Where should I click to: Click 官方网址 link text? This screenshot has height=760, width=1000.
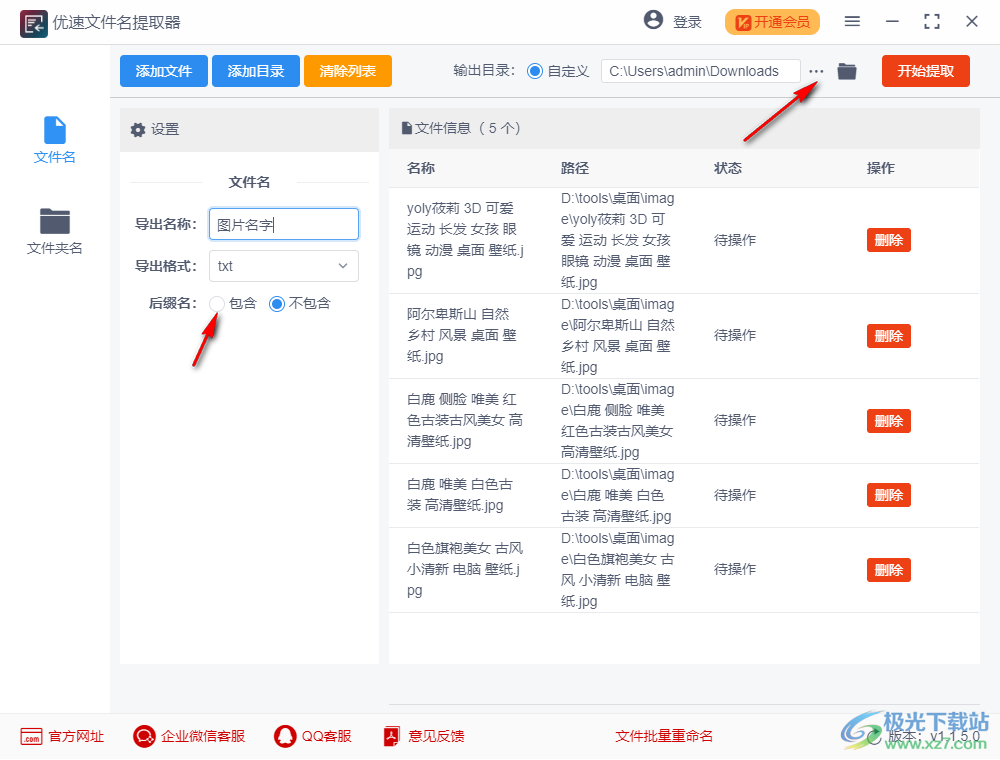[x=77, y=737]
